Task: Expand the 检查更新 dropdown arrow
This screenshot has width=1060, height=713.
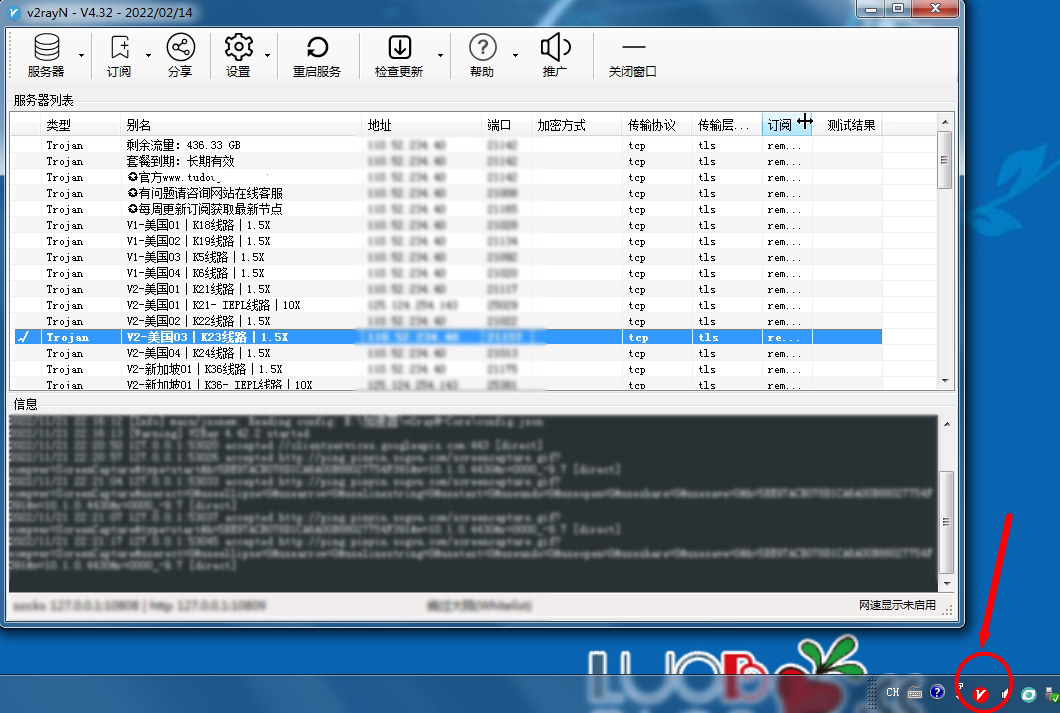Action: pyautogui.click(x=440, y=55)
